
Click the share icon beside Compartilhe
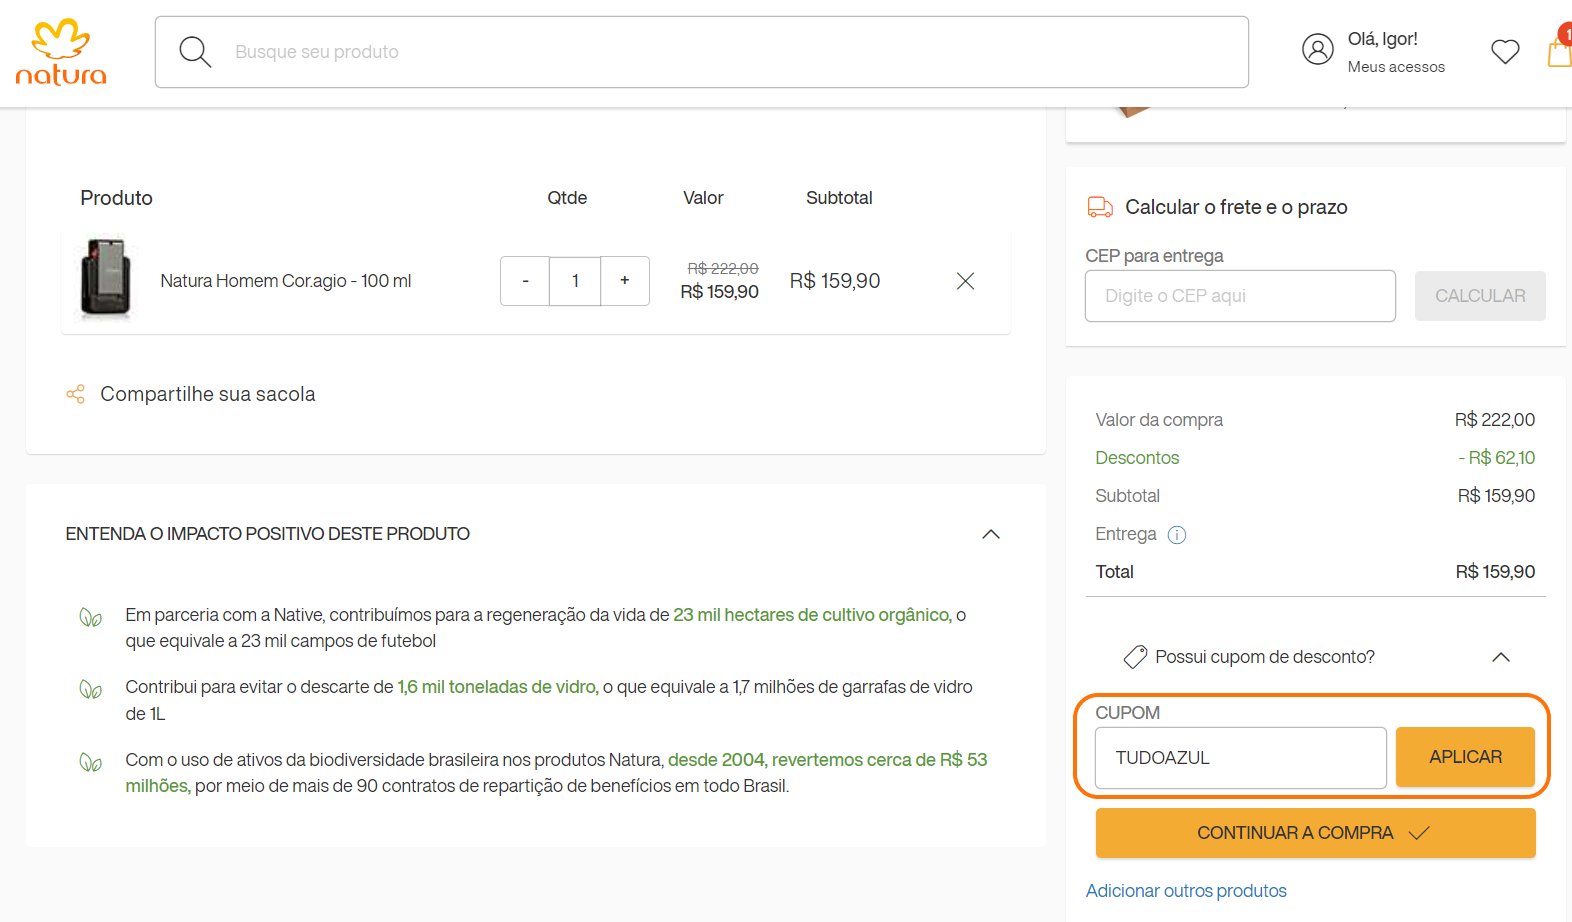(x=75, y=394)
